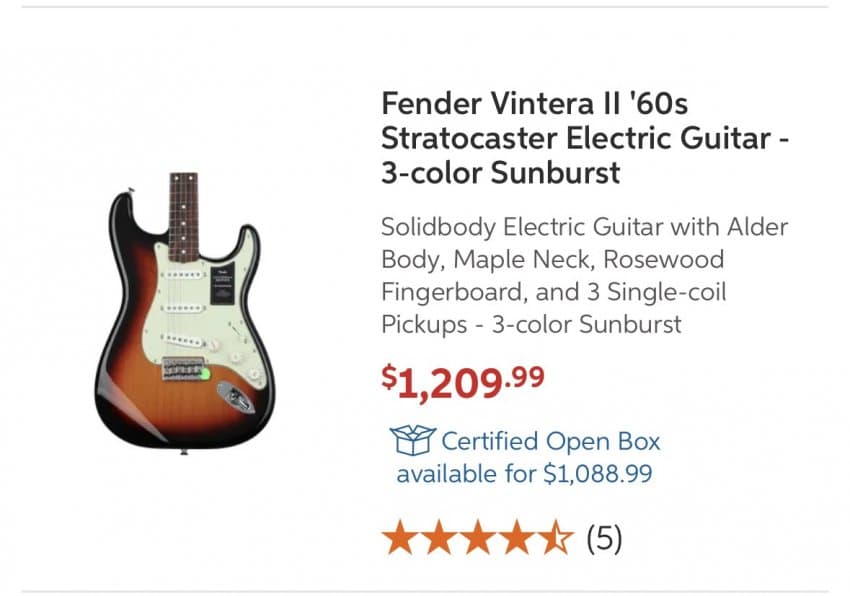This screenshot has width=850, height=596.
Task: Click the half-filled fifth star
Action: click(x=556, y=538)
